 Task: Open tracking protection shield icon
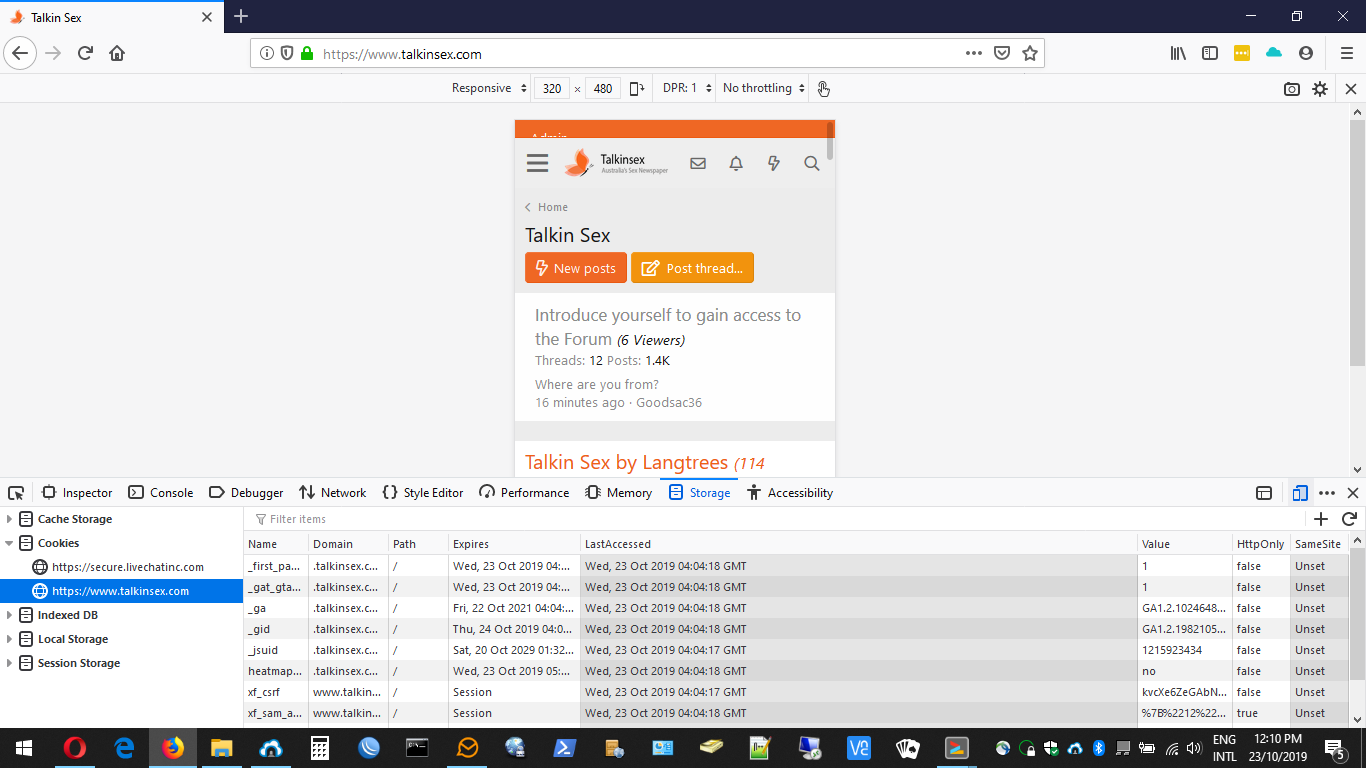click(287, 54)
